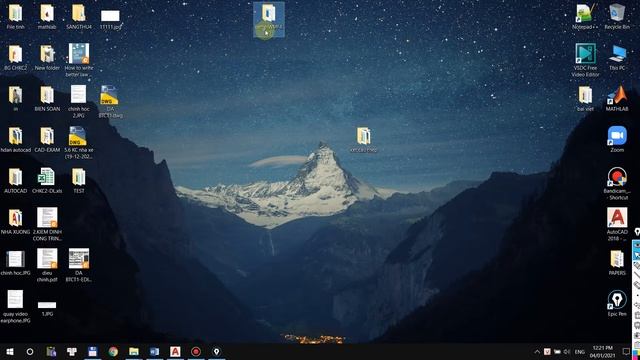Select the lone folder above the mountain peak
The height and width of the screenshot is (360, 640).
tap(364, 140)
